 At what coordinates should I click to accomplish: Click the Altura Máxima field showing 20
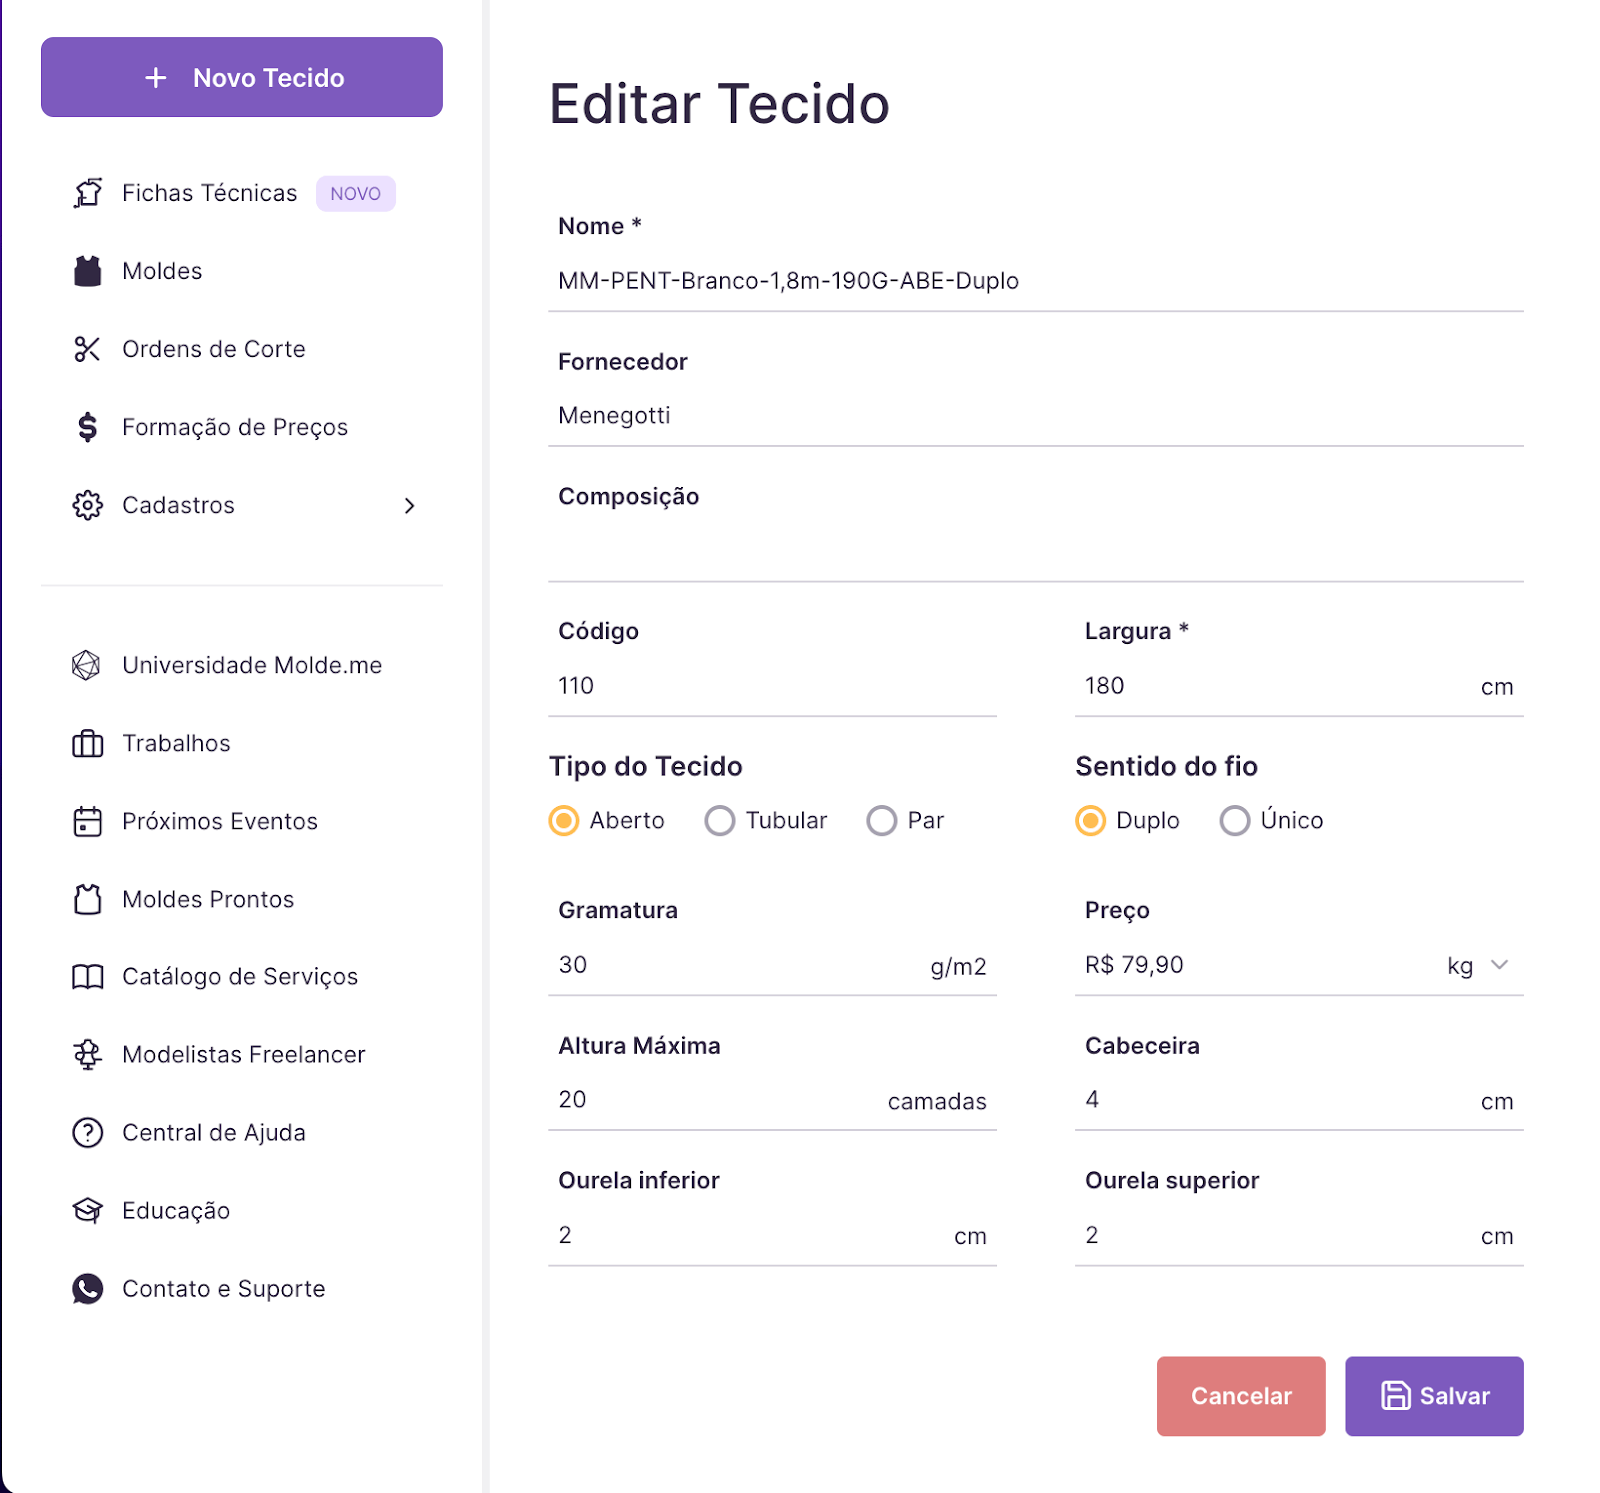point(772,1100)
